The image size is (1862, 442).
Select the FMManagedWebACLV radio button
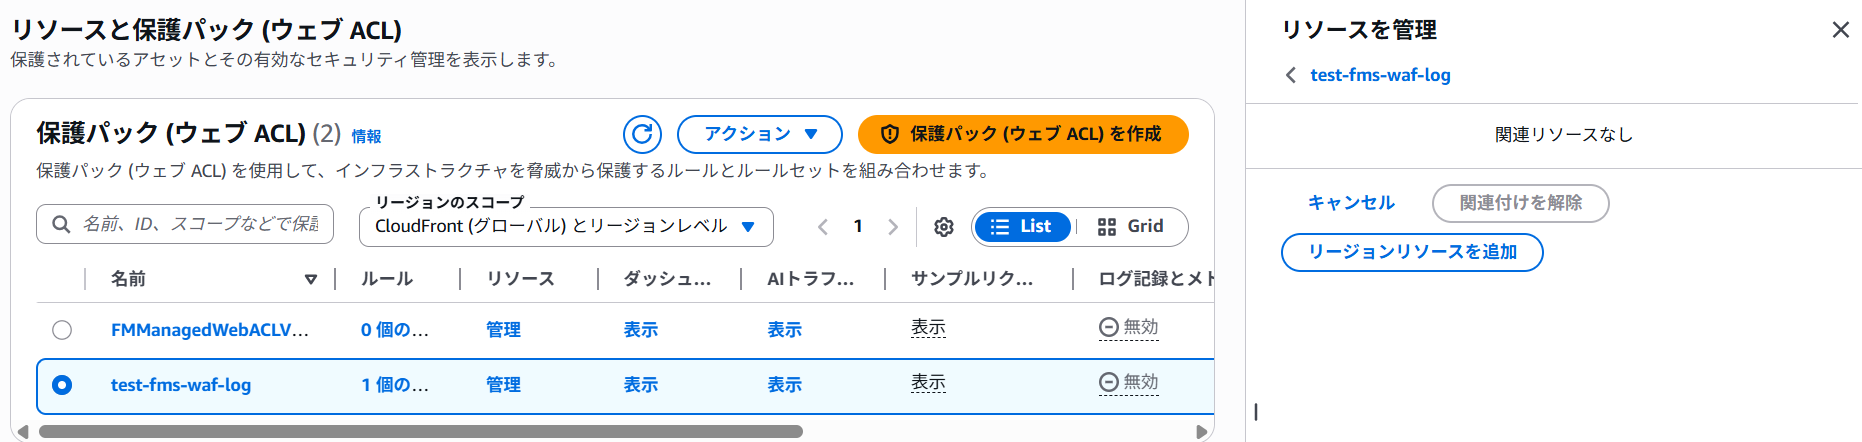point(62,330)
